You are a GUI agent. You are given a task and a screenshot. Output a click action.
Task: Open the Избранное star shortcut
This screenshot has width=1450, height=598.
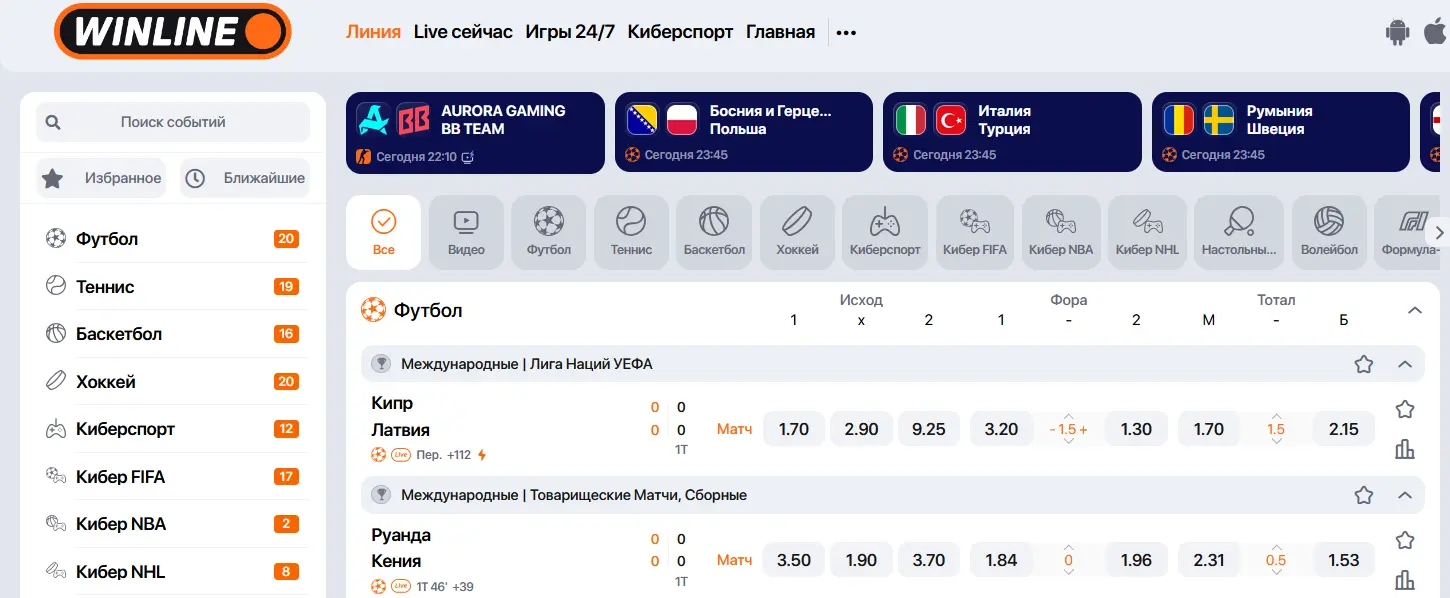(103, 178)
